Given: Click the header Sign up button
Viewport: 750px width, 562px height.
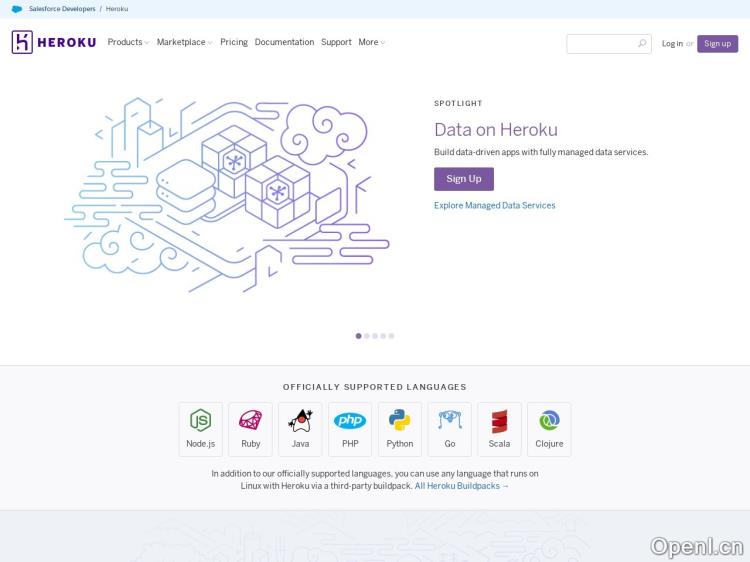Looking at the screenshot, I should pos(717,44).
